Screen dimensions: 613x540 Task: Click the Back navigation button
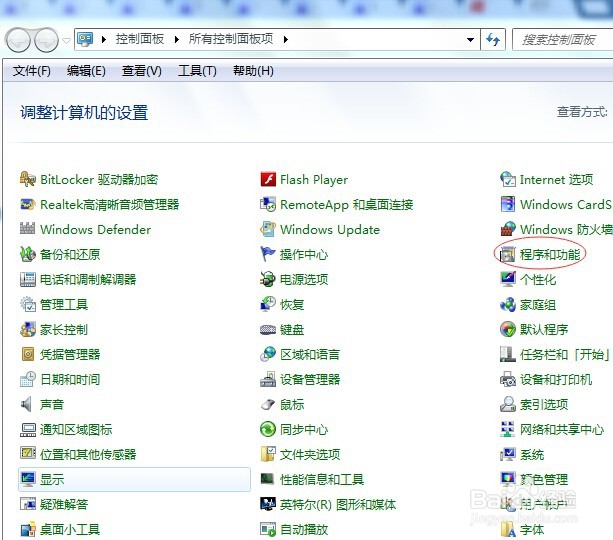click(17, 40)
